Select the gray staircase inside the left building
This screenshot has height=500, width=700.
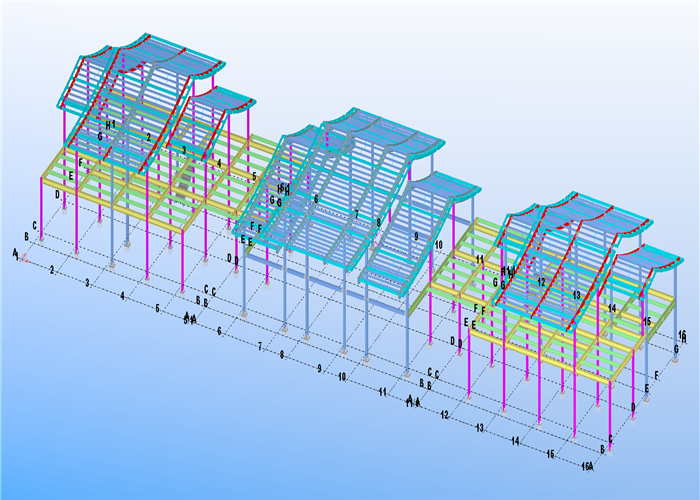tap(185, 185)
